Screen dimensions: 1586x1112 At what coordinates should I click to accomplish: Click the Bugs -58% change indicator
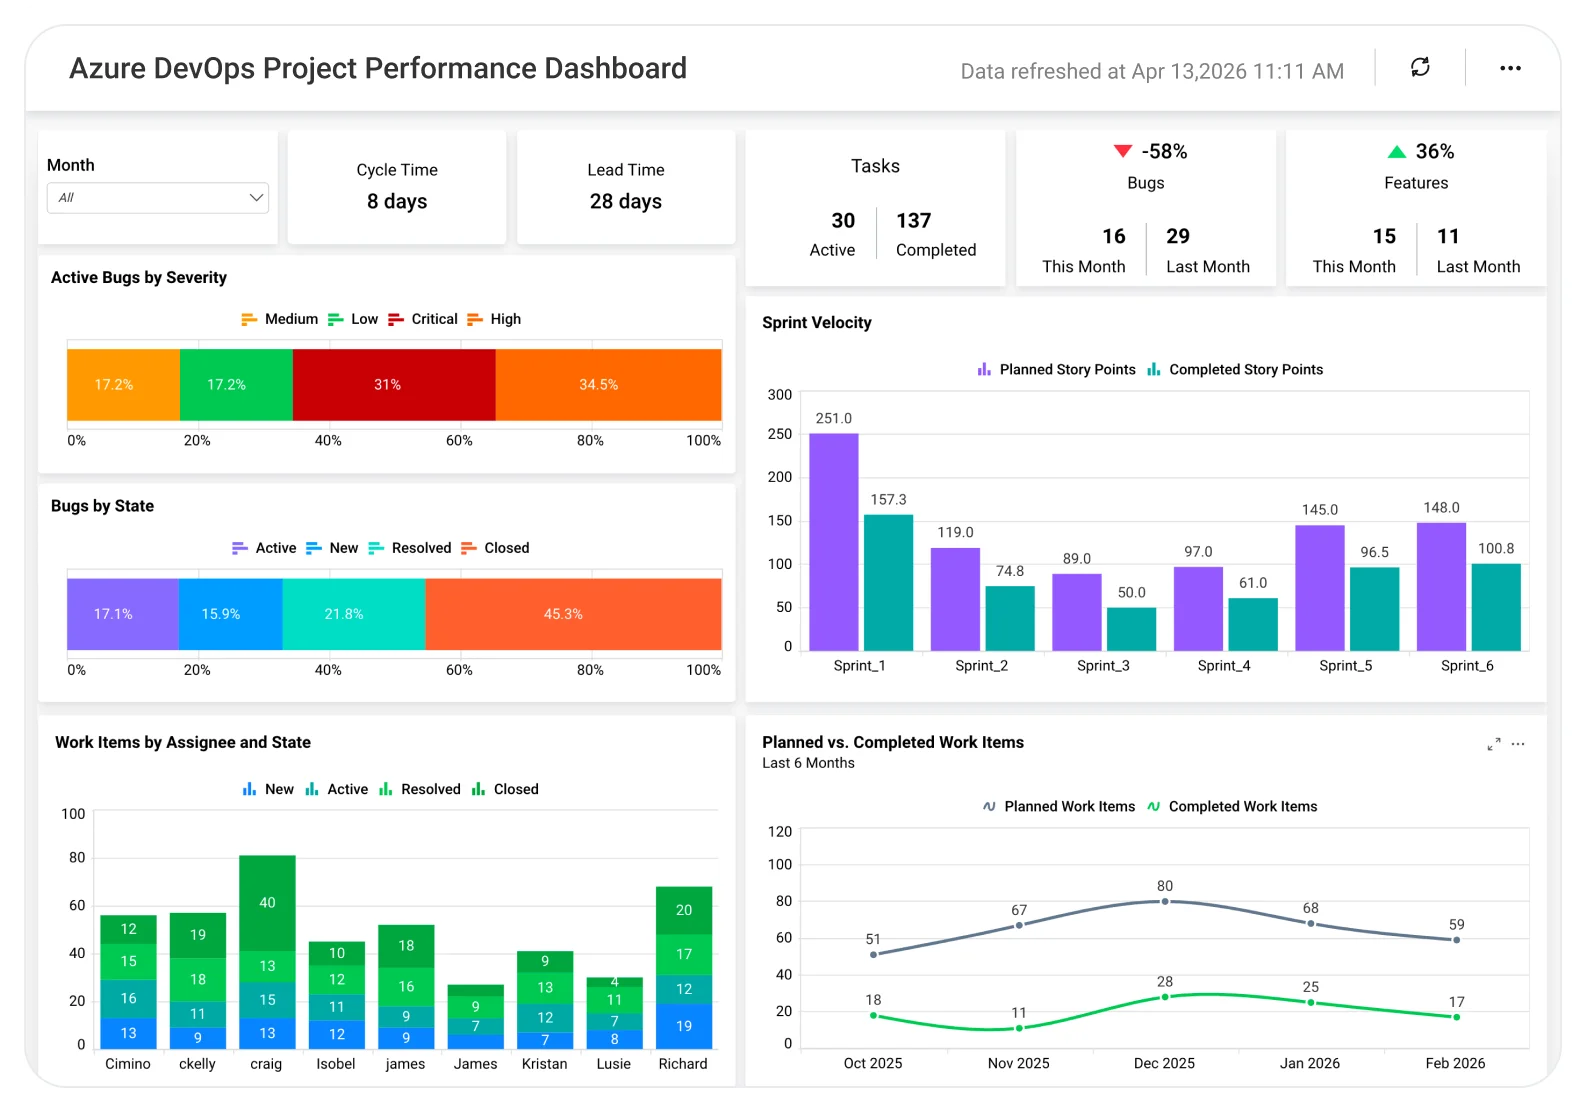[x=1151, y=152]
